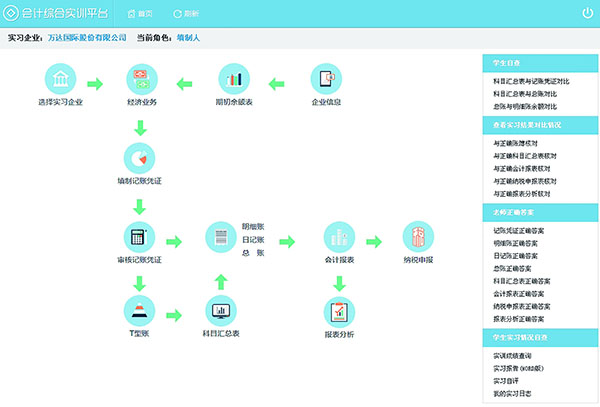600x407 pixels.
Task: Go to the 首页 home tab
Action: pyautogui.click(x=140, y=14)
